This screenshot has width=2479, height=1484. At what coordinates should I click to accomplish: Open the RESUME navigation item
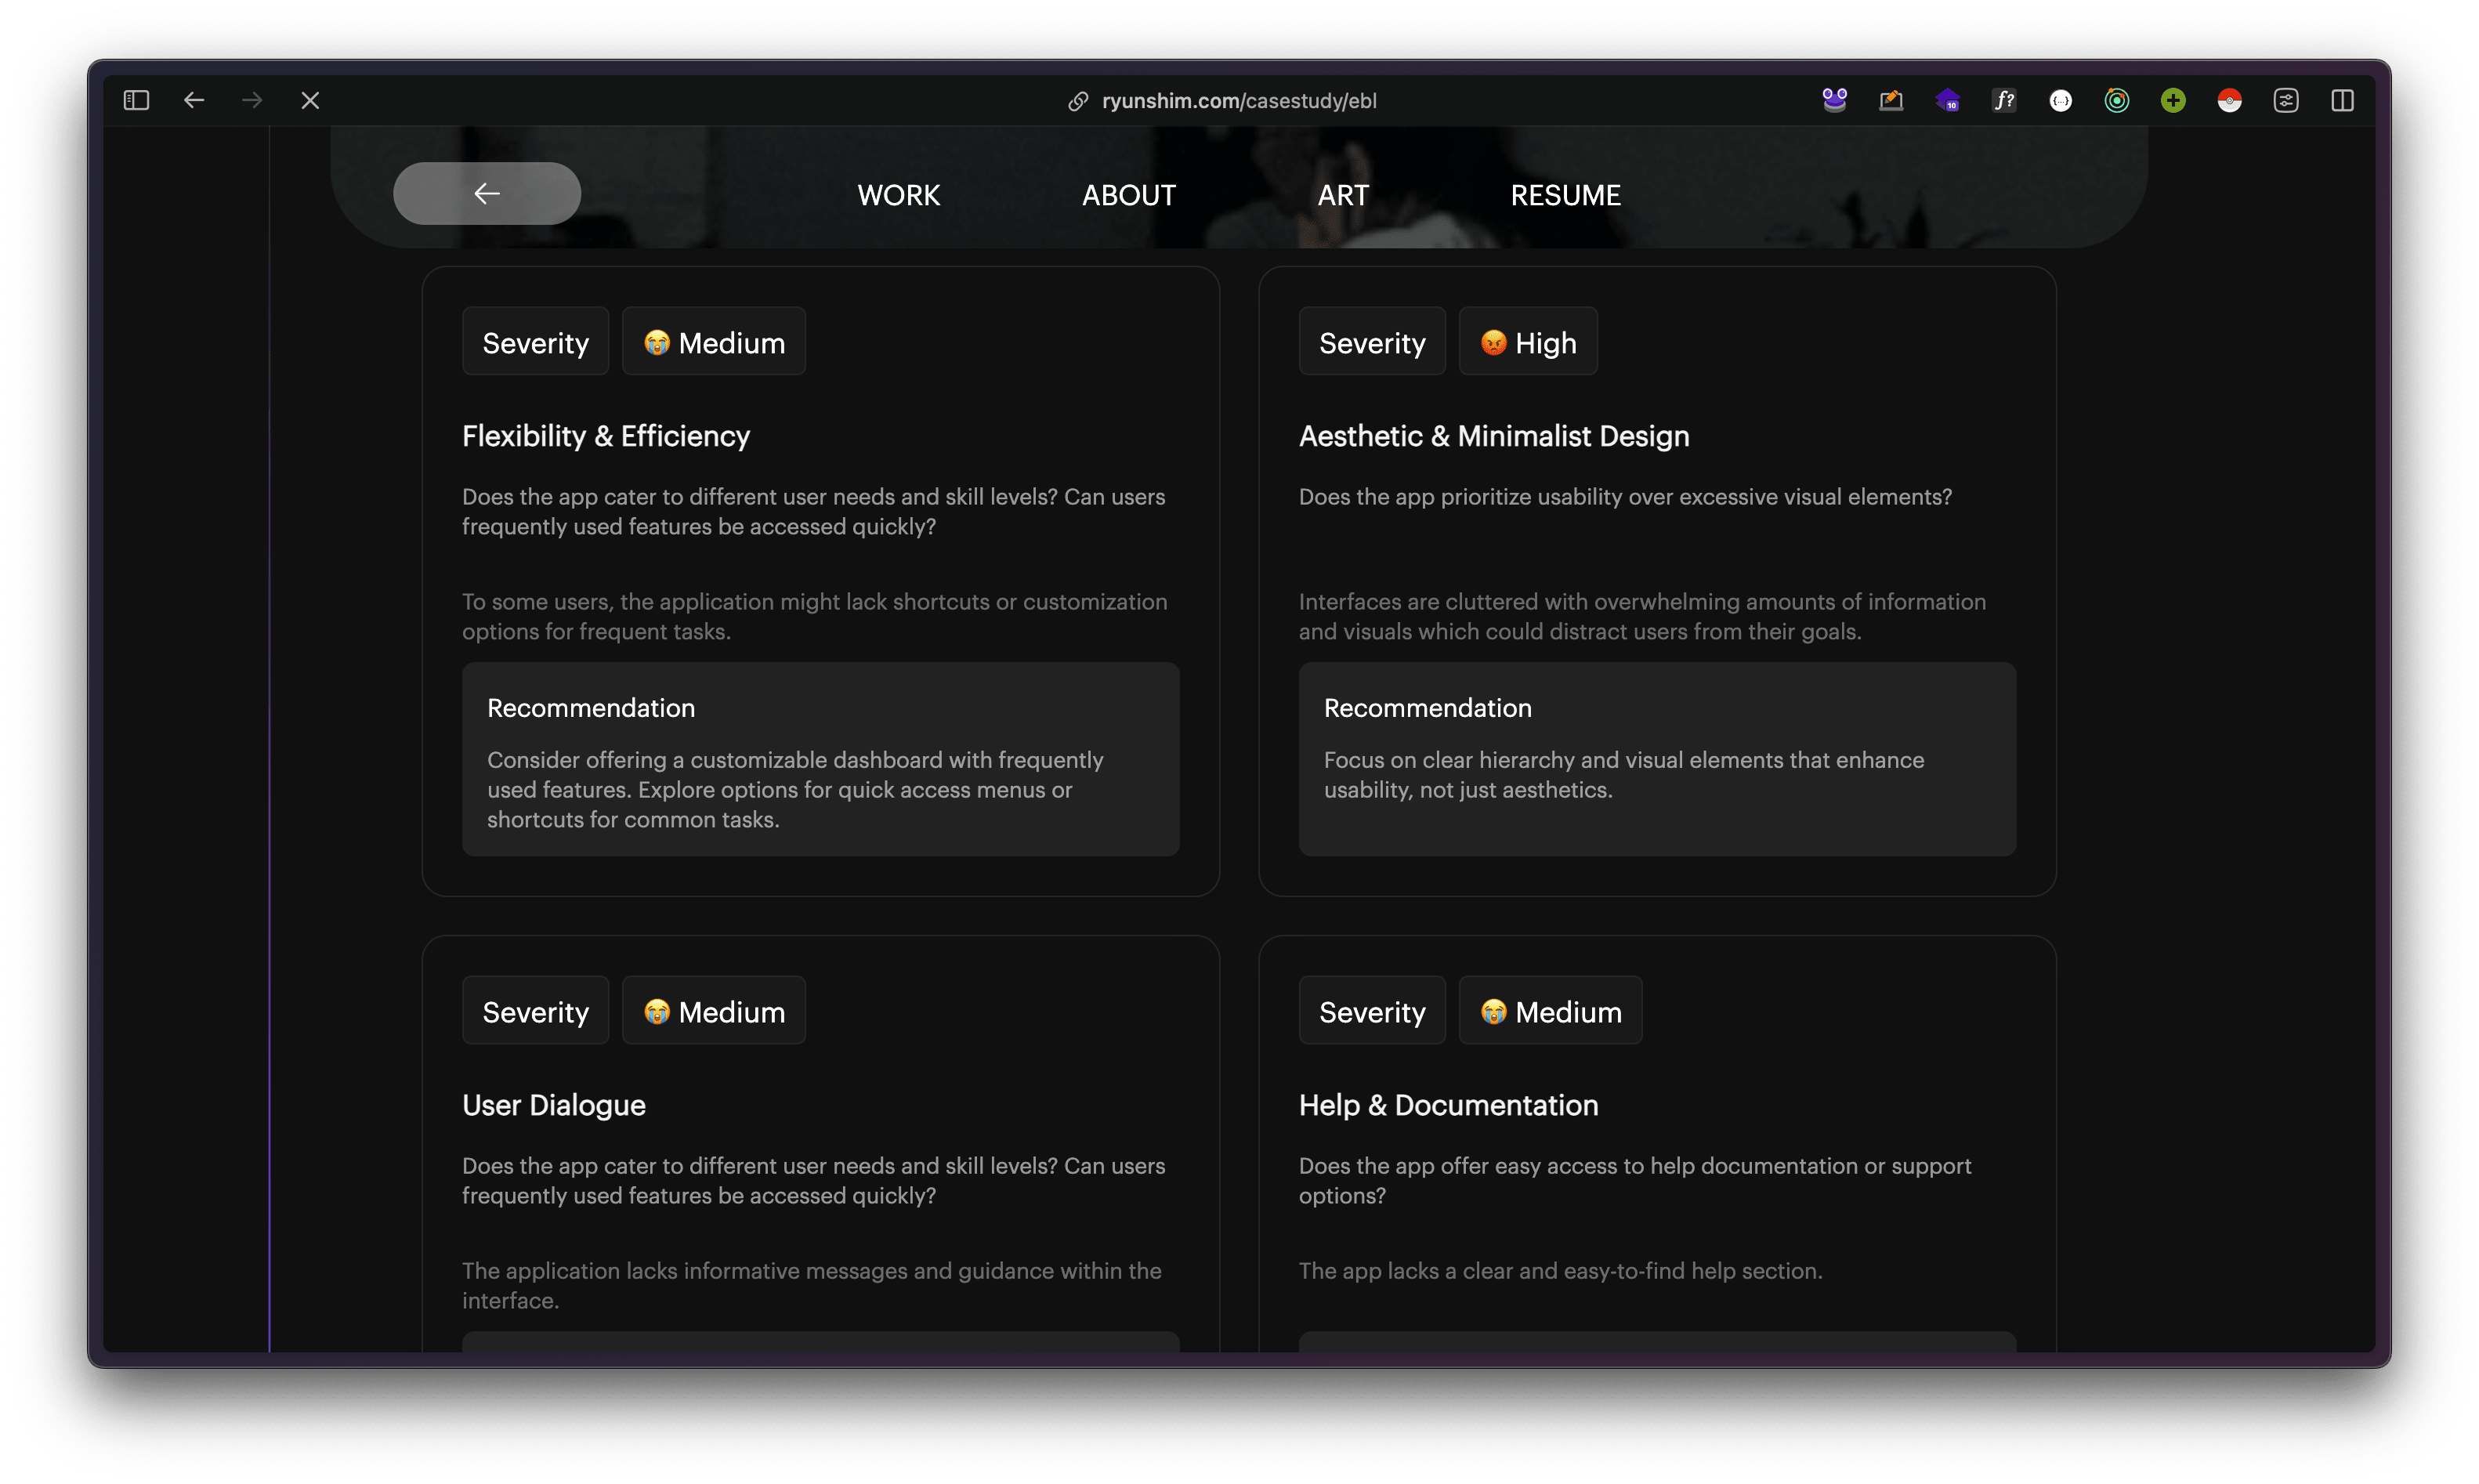pos(1565,195)
